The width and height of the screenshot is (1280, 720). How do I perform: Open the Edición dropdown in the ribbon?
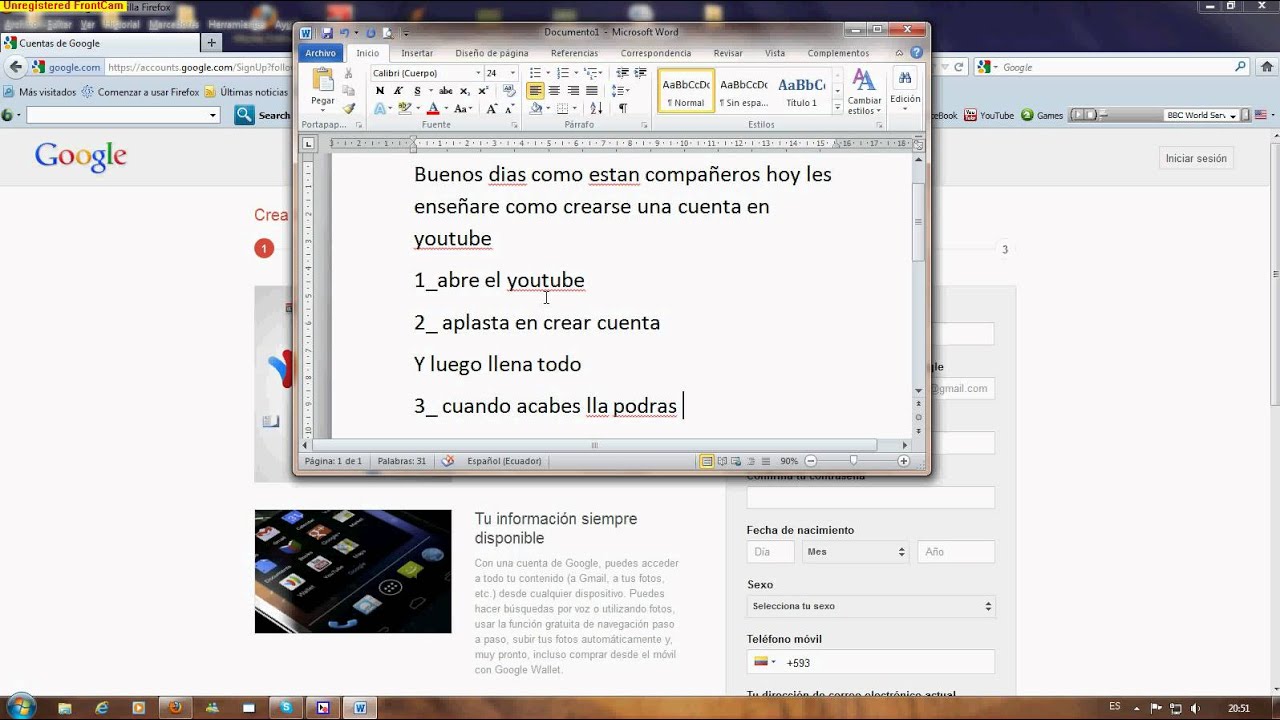point(904,90)
